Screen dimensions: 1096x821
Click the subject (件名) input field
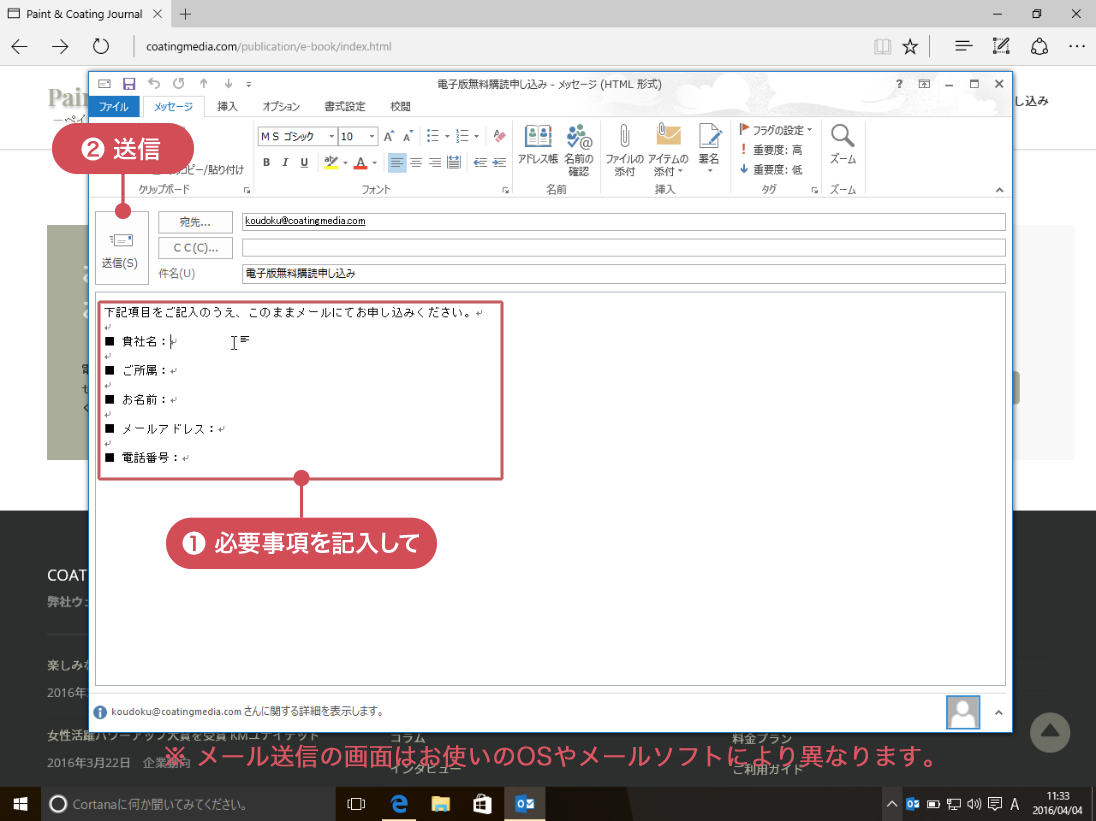coord(622,273)
